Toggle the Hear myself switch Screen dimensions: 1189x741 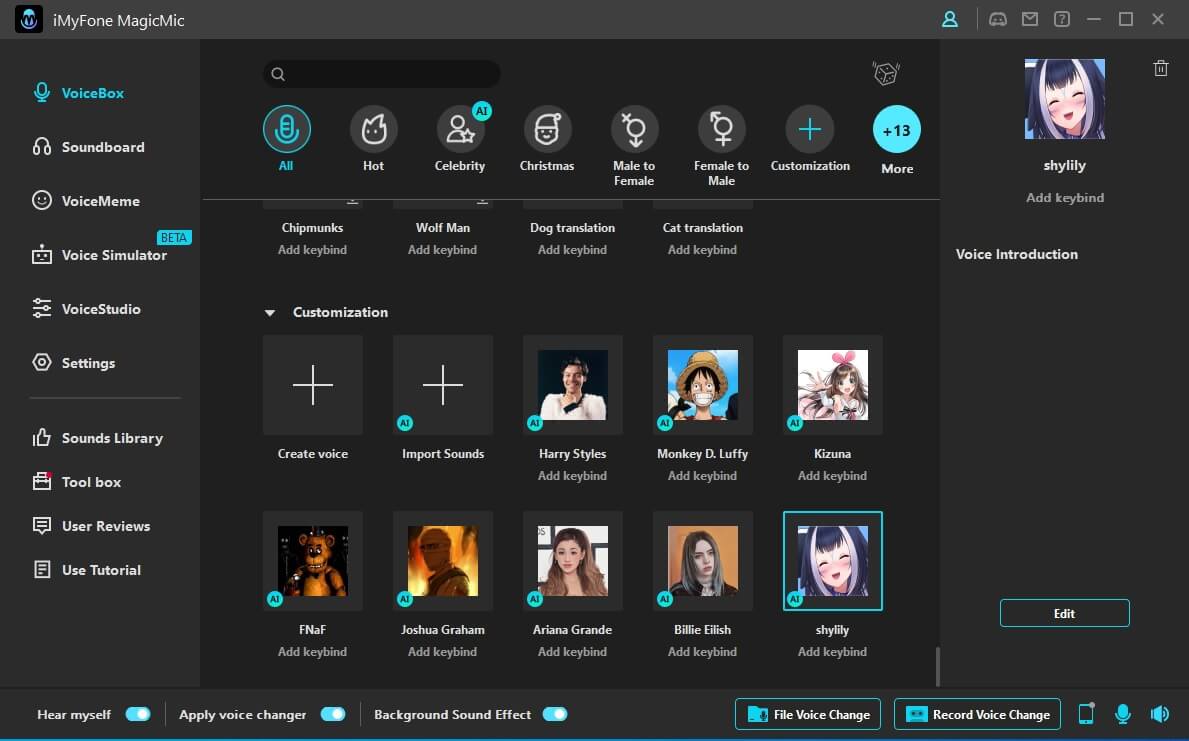138,714
